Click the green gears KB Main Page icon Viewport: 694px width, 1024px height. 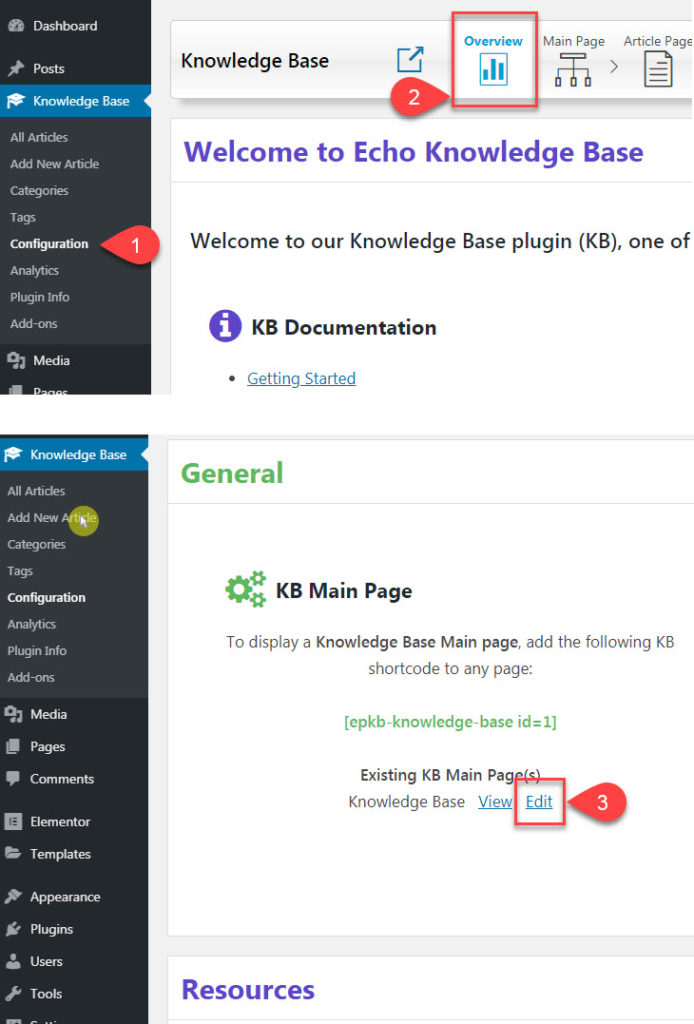coord(245,589)
